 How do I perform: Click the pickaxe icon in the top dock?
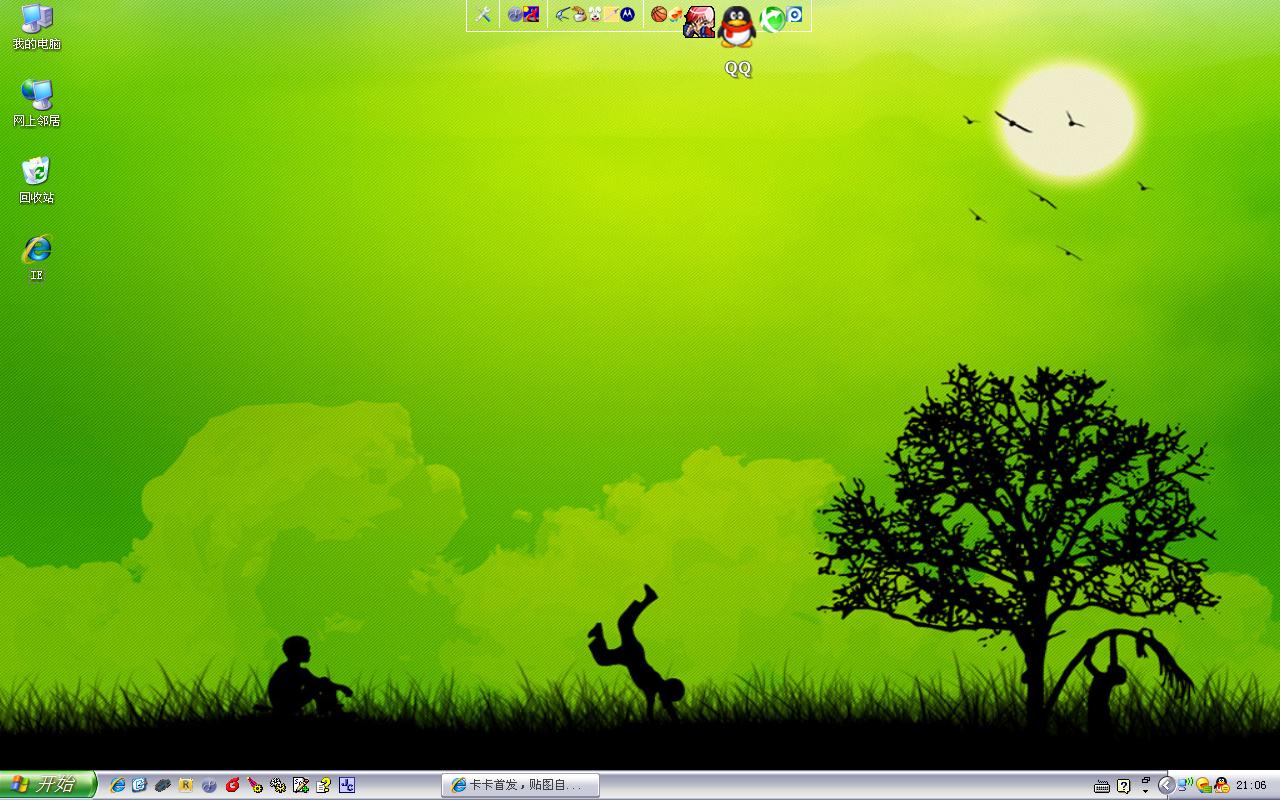(x=562, y=14)
